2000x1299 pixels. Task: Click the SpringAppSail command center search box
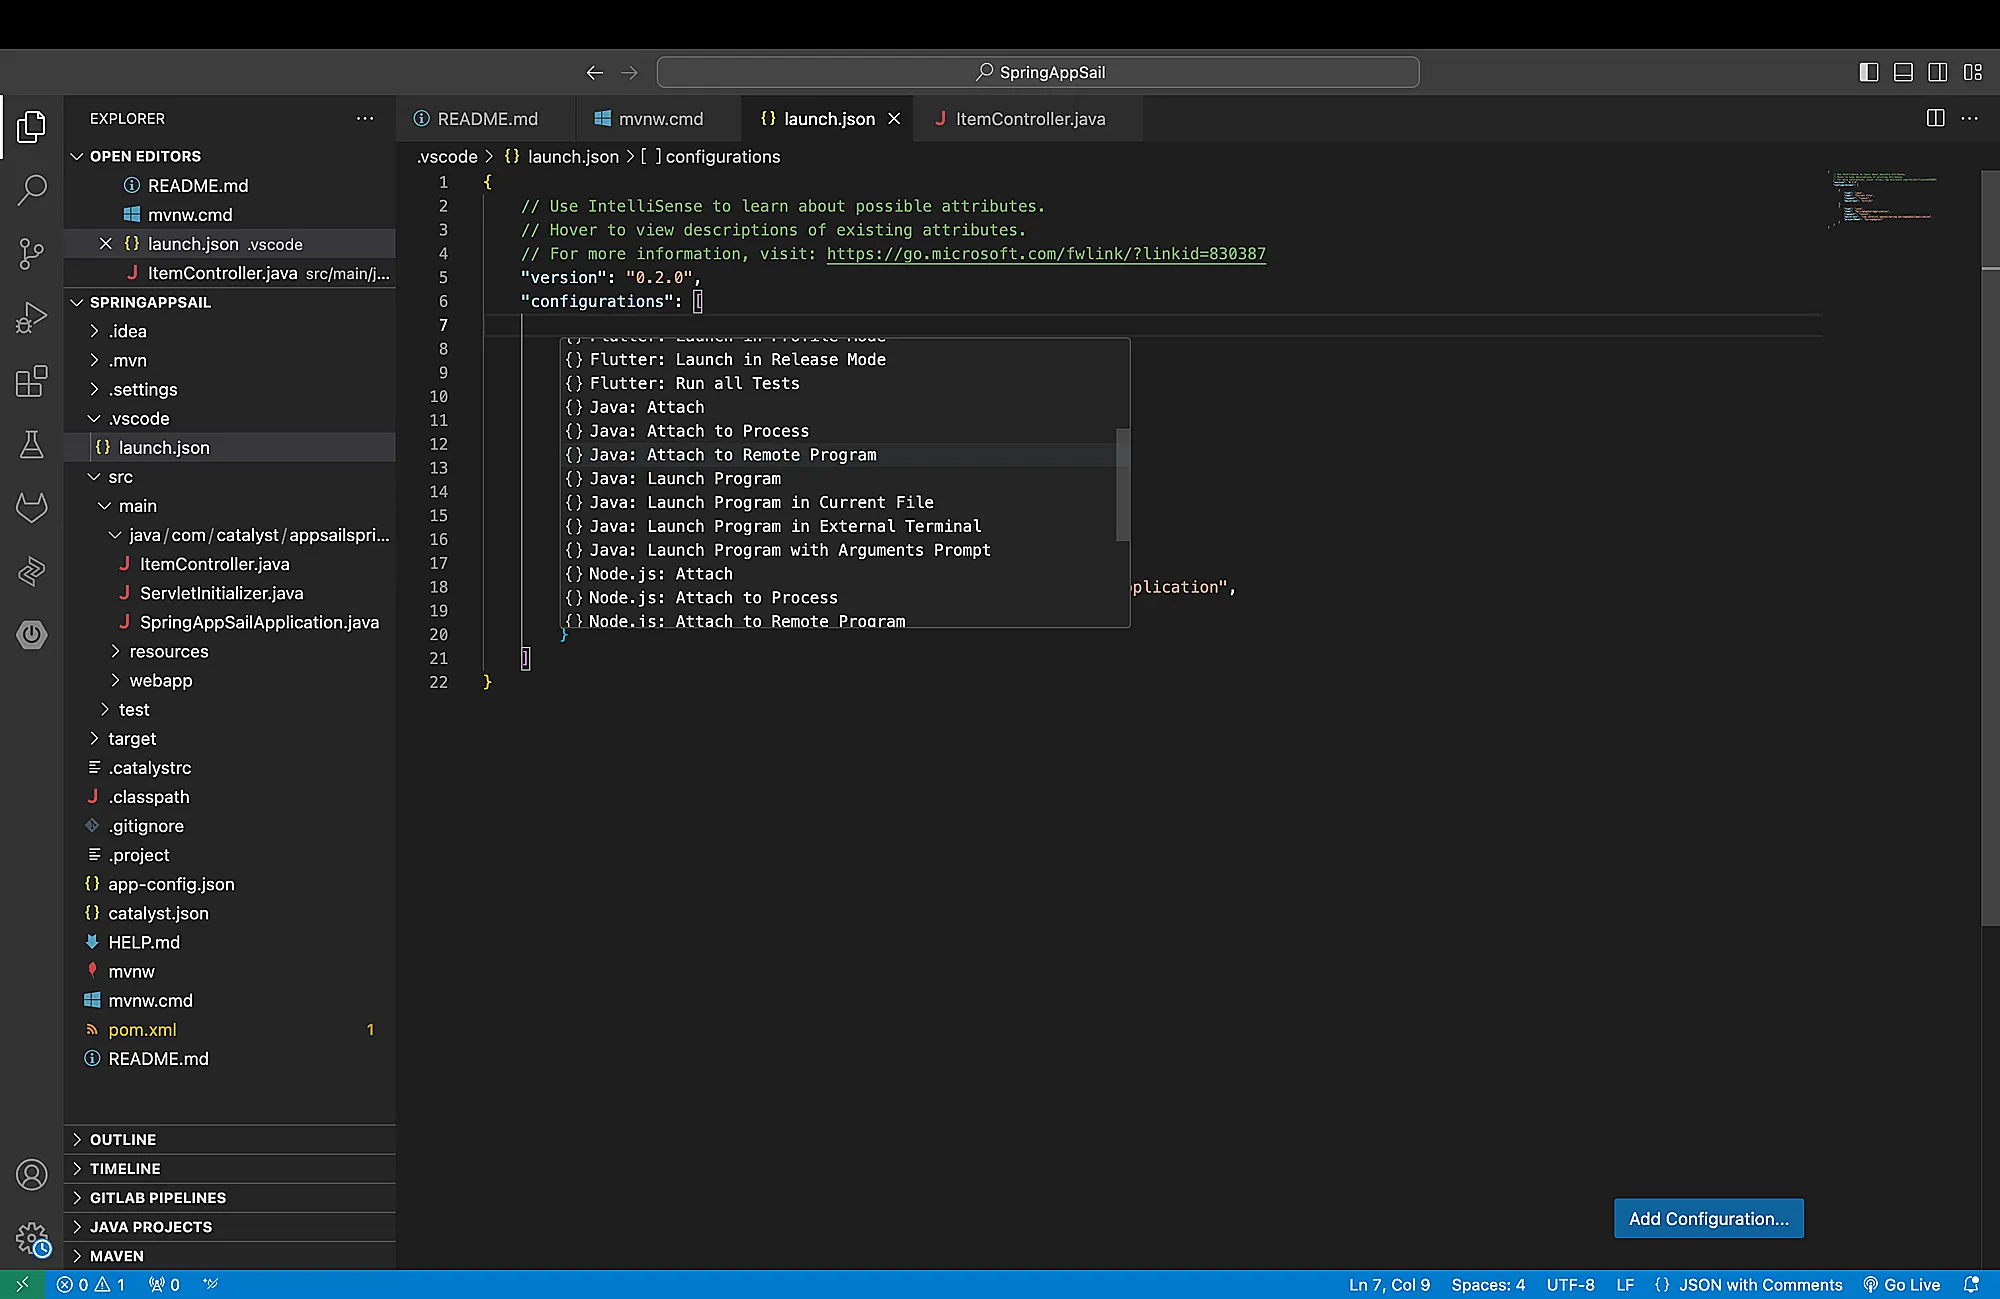(1038, 72)
